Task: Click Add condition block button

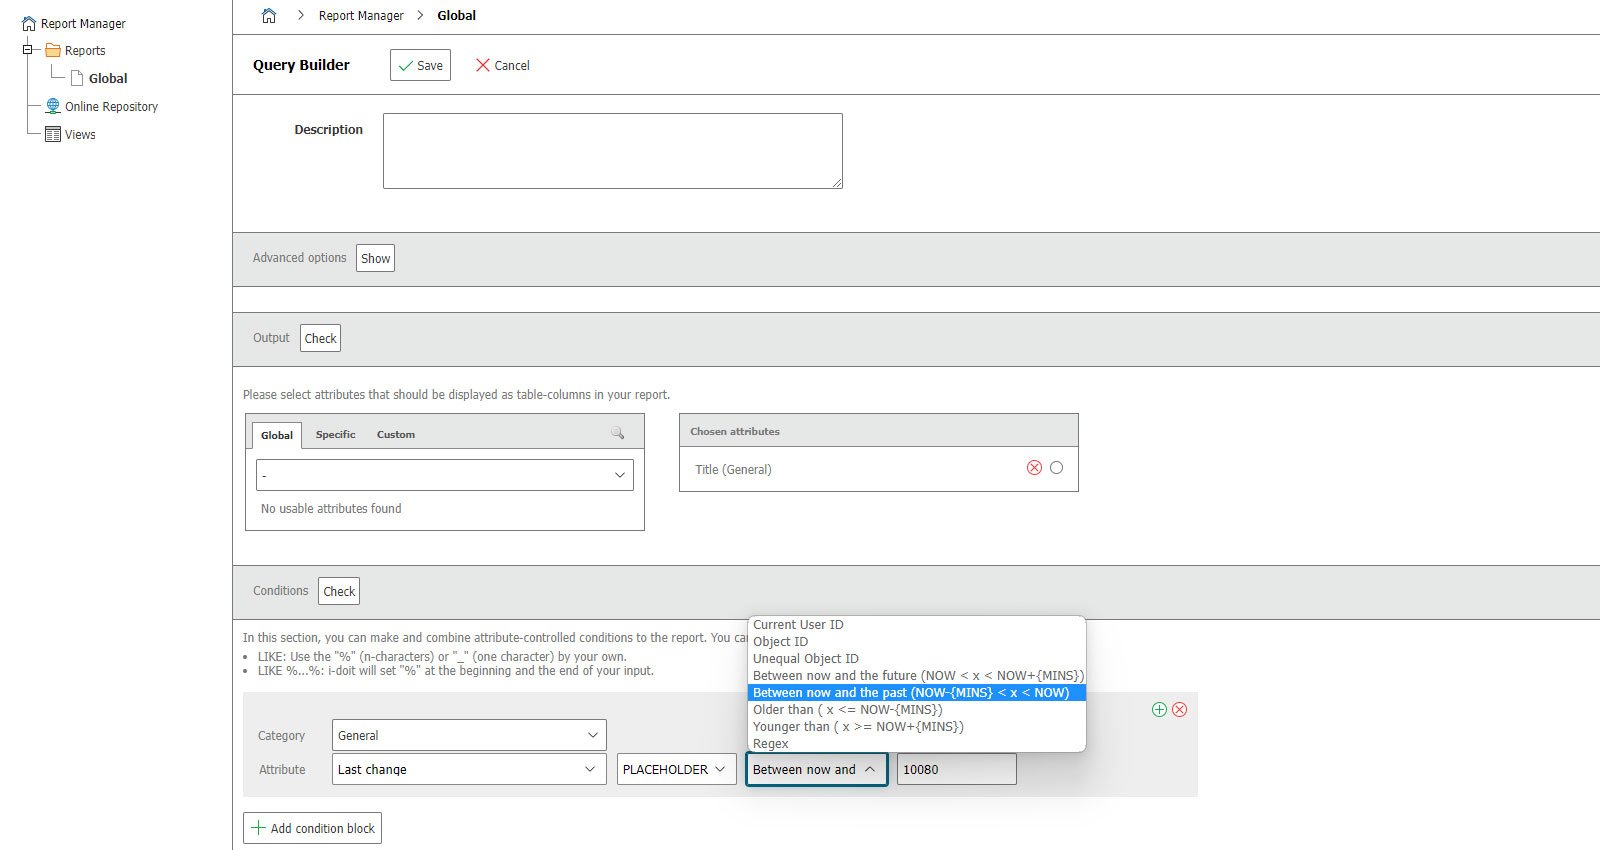Action: pyautogui.click(x=312, y=828)
